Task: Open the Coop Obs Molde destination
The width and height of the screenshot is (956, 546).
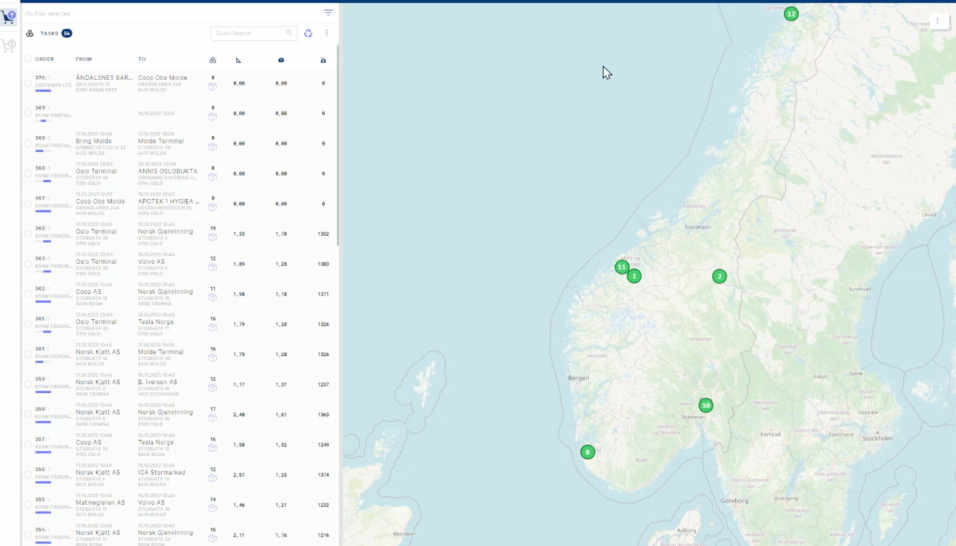Action: click(x=162, y=78)
